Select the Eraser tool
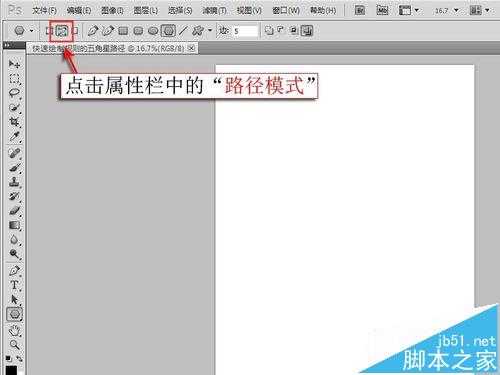 [14, 211]
